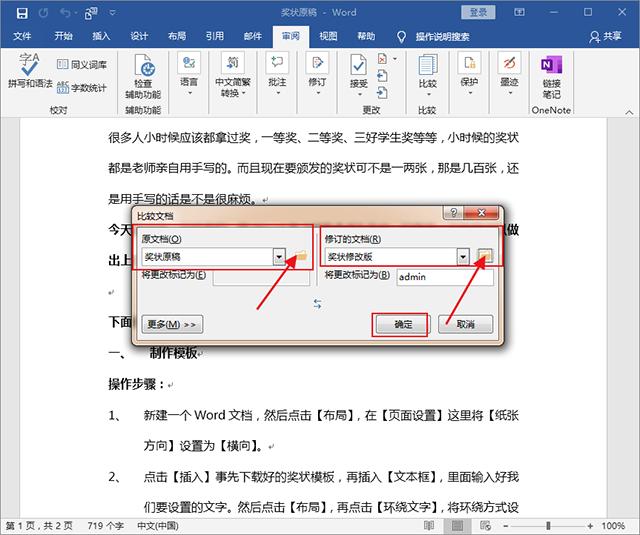Switch to print layout view icon
Image resolution: width=640 pixels, height=535 pixels.
457,526
